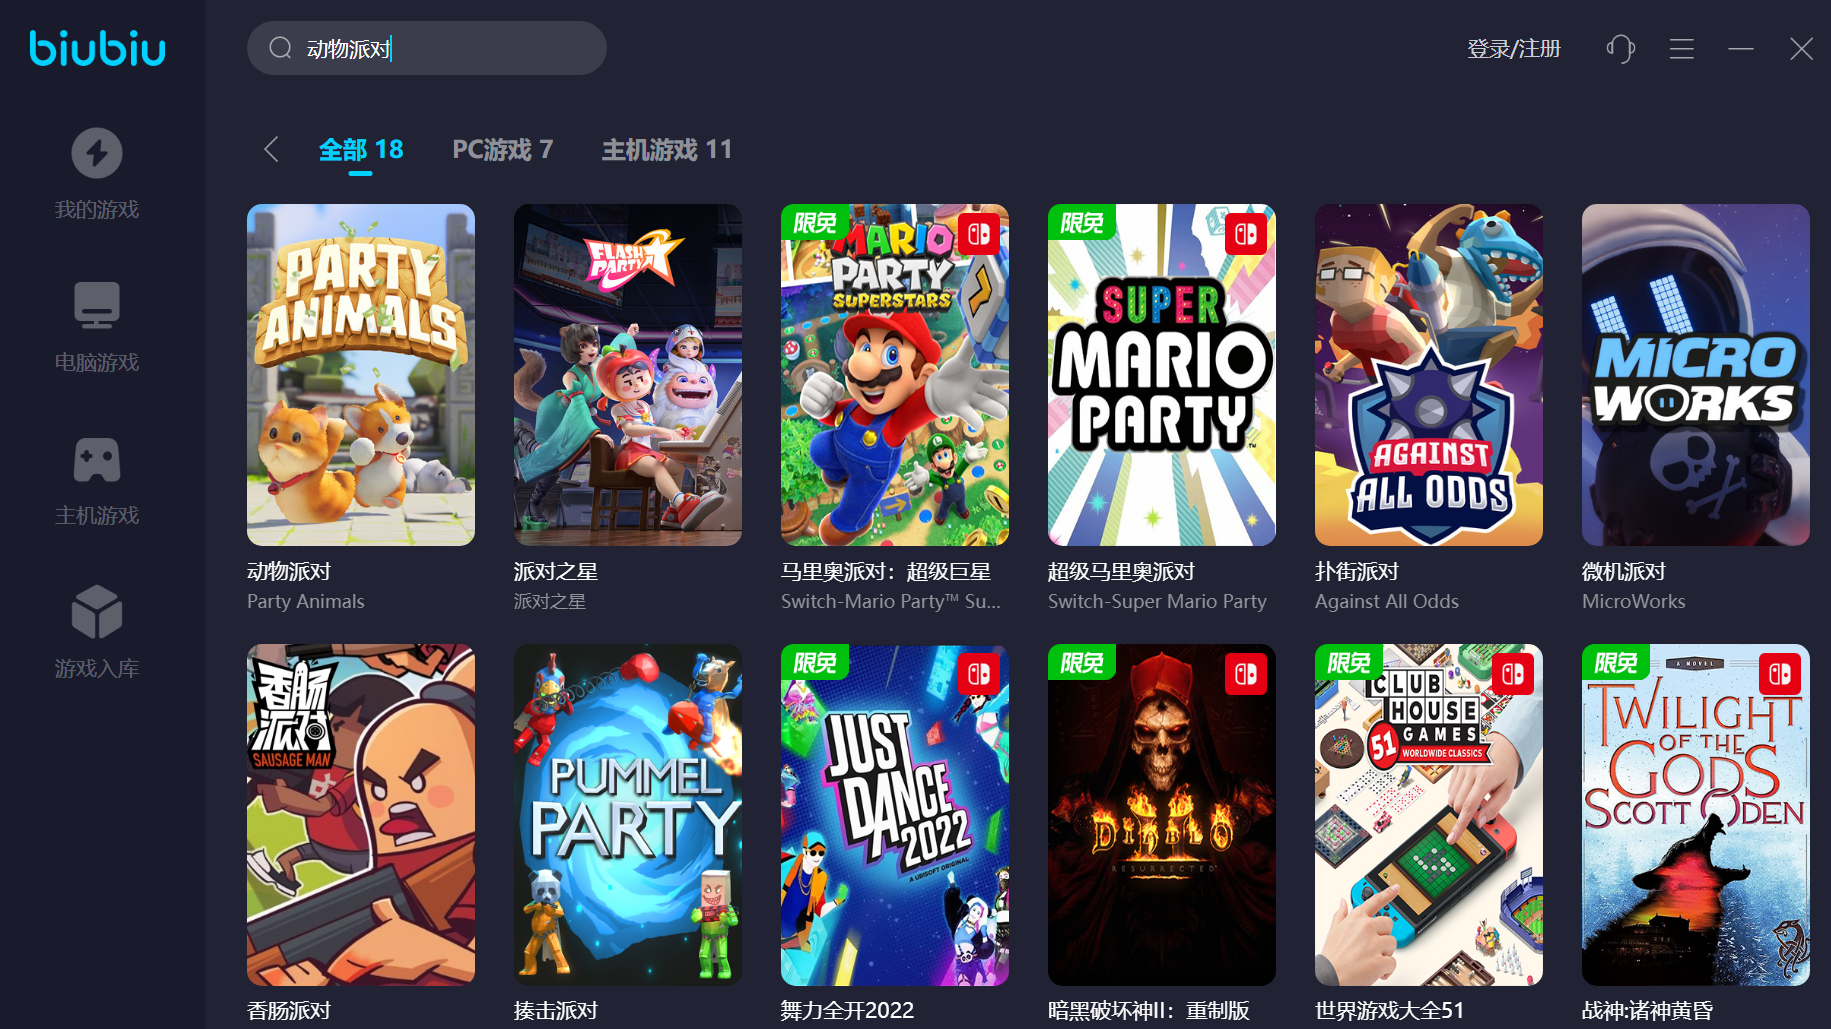1831x1029 pixels.
Task: Click the 游戏入库 cube icon
Action: point(97,611)
